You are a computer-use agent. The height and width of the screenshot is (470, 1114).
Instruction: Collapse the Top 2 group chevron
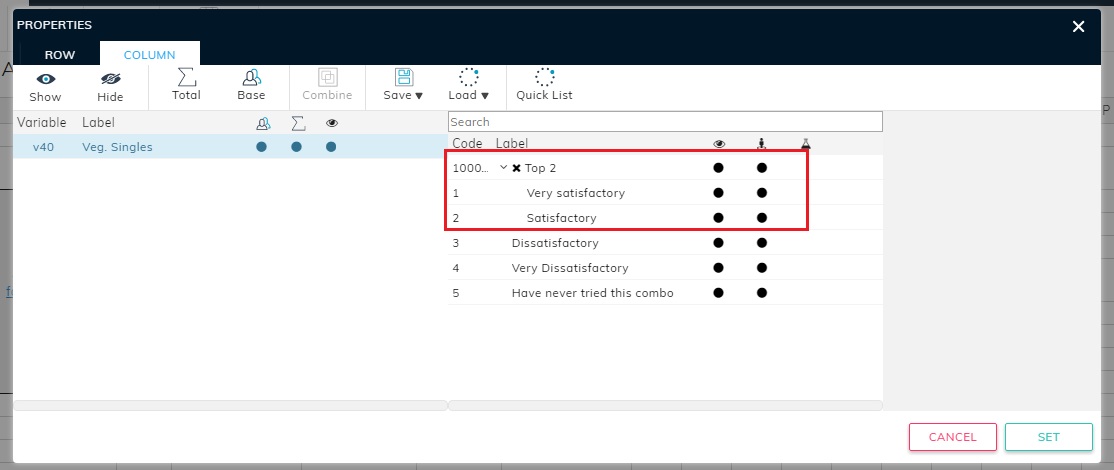click(x=503, y=168)
